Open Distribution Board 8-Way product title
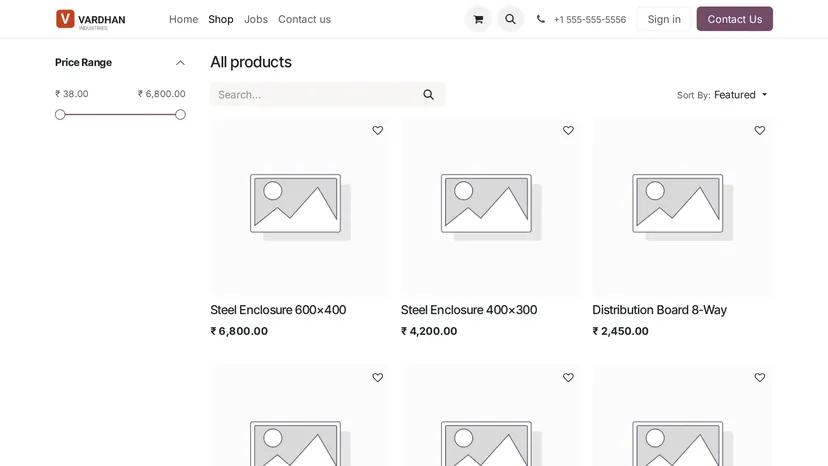This screenshot has height=466, width=828. 659,310
